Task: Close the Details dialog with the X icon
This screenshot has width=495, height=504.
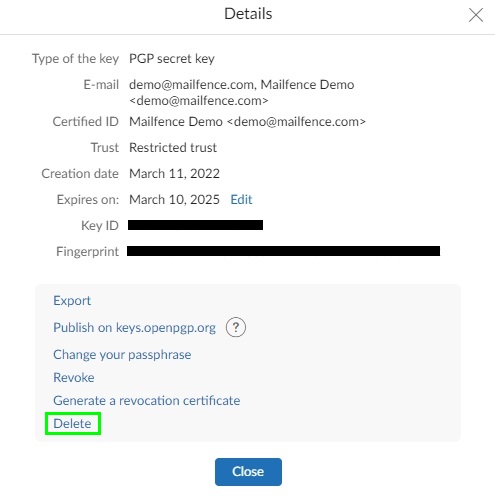Action: click(476, 15)
